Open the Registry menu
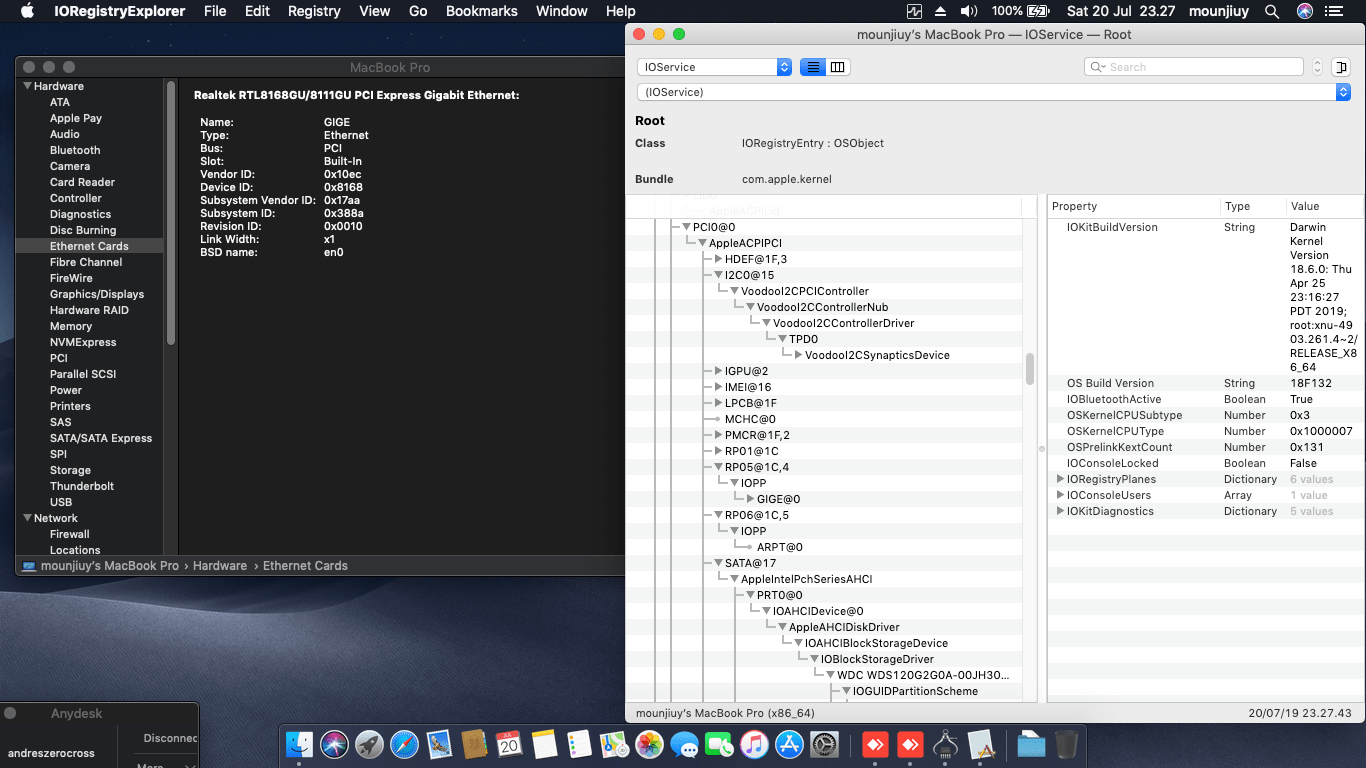1366x768 pixels. coord(314,11)
